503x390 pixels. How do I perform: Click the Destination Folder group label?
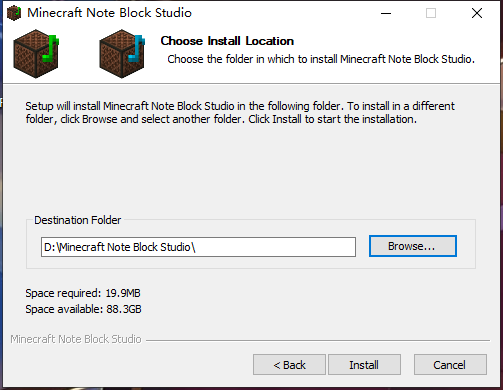[78, 220]
